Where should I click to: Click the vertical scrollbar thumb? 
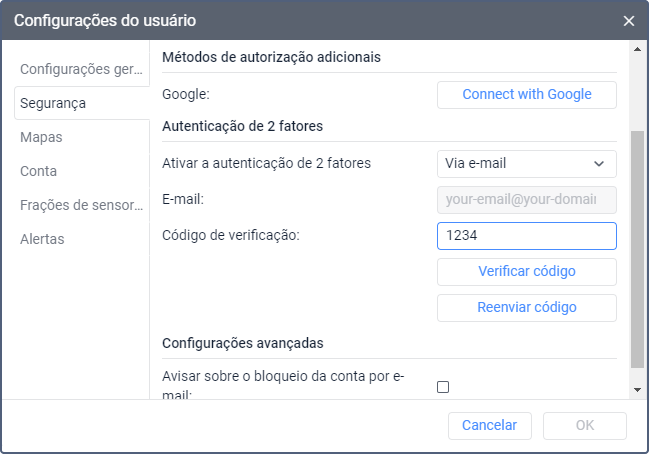(637, 250)
